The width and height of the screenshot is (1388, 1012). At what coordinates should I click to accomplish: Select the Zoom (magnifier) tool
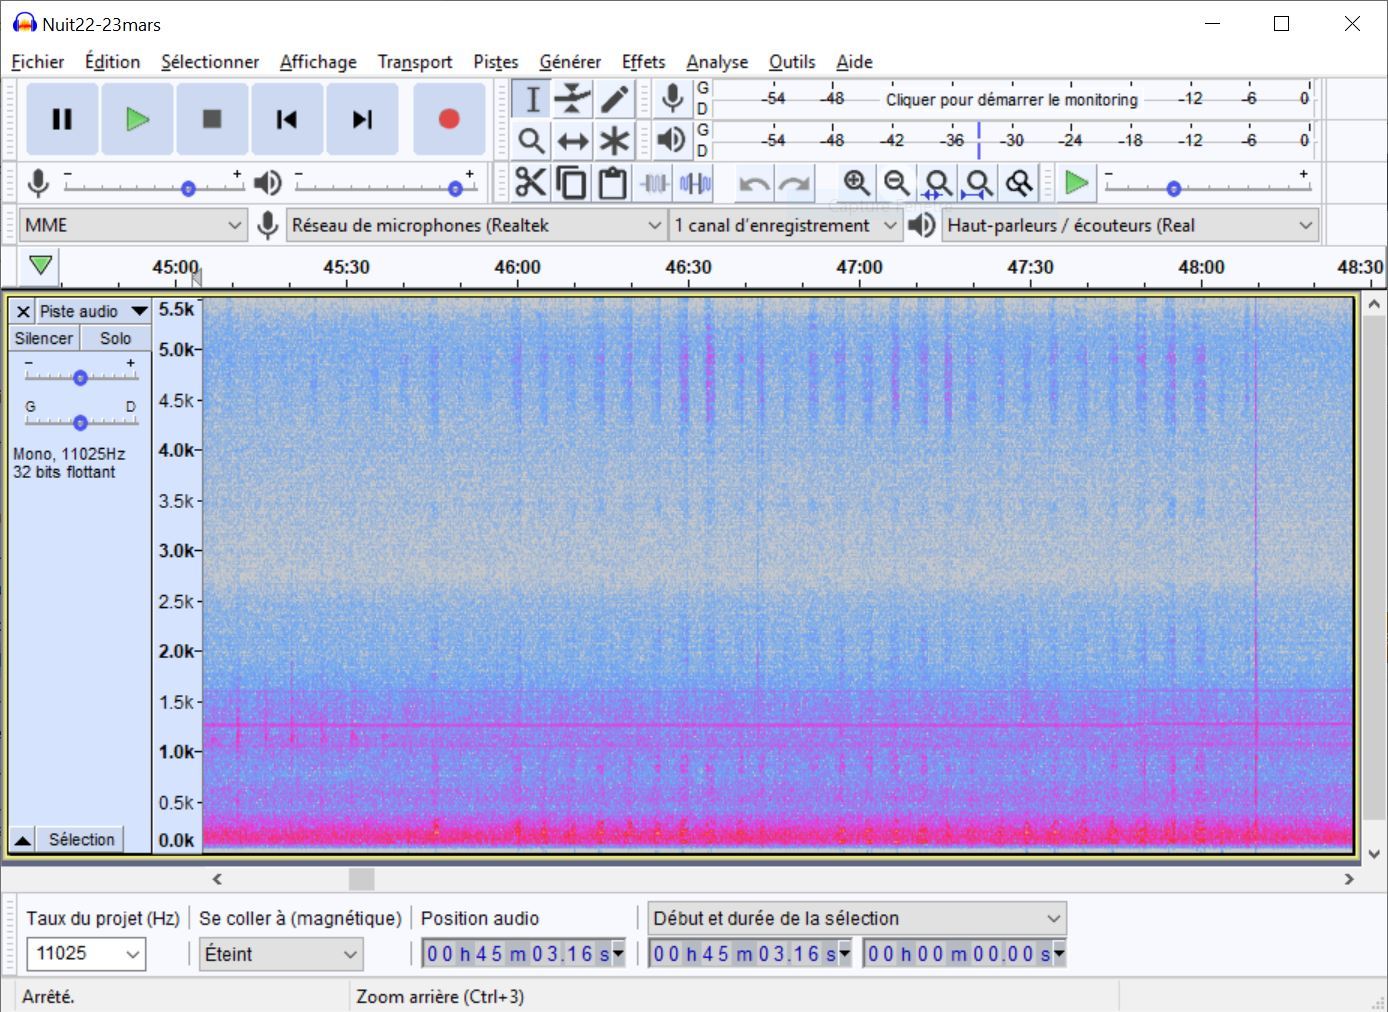[532, 140]
